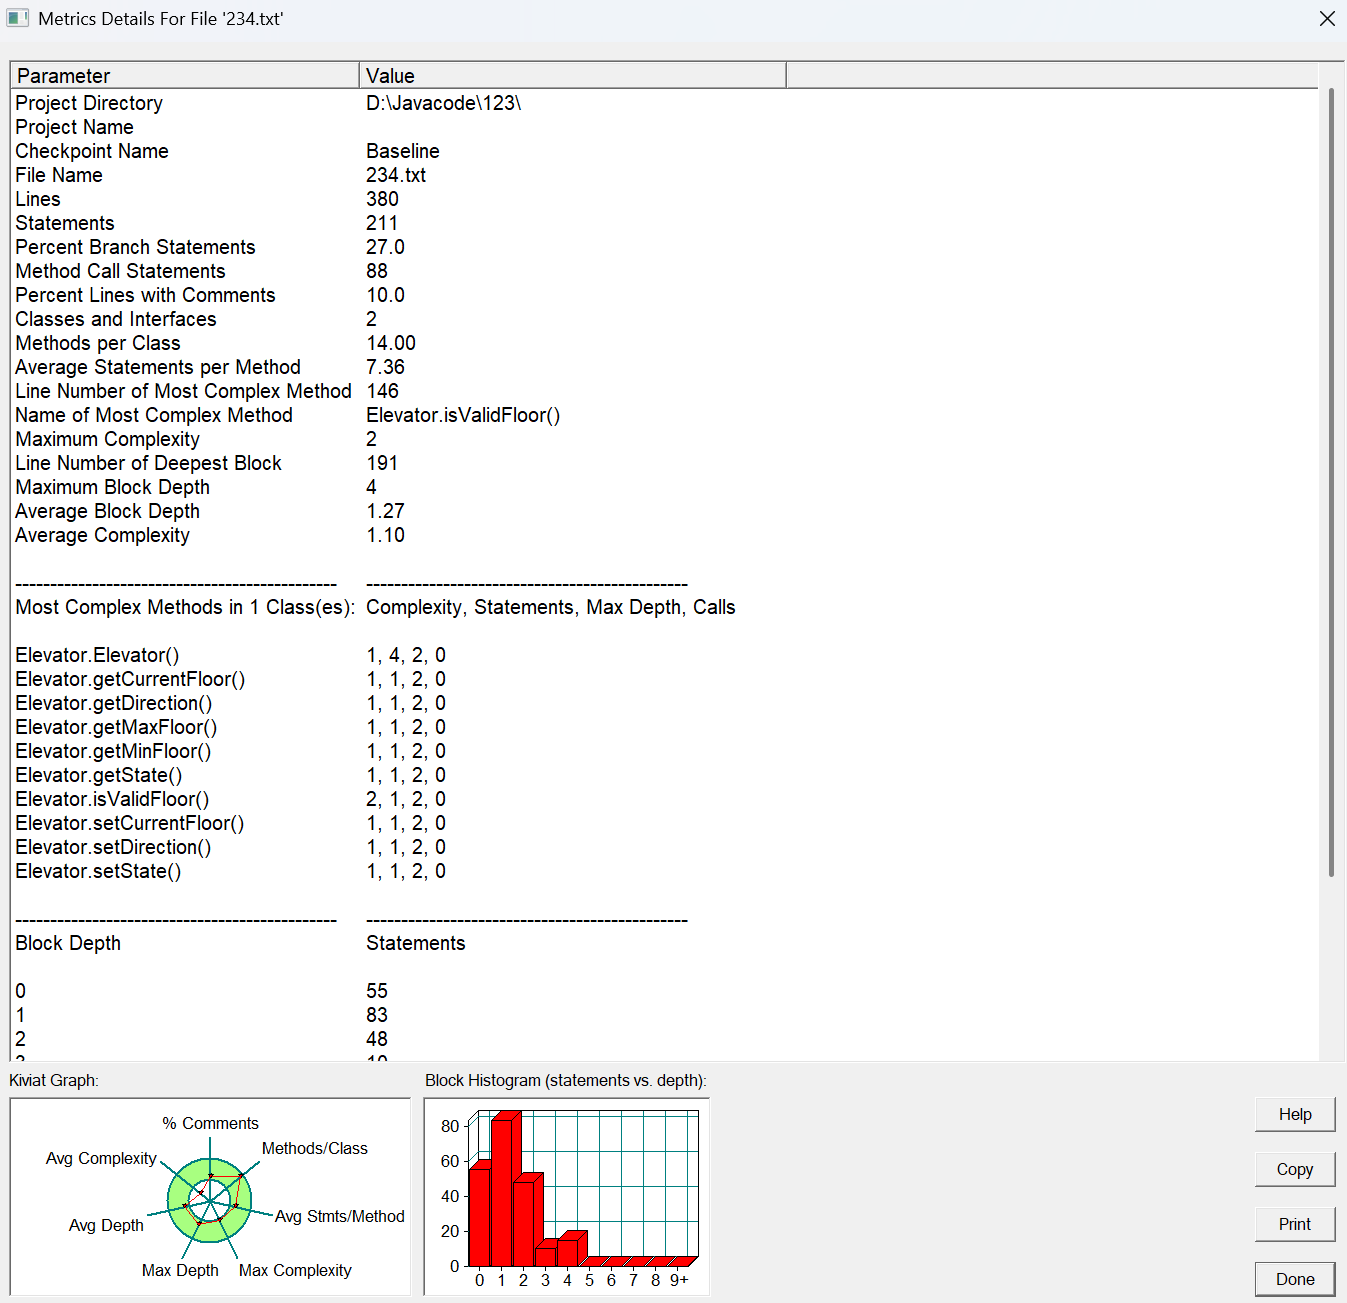Select the Baseline value
The width and height of the screenshot is (1347, 1303).
[403, 151]
